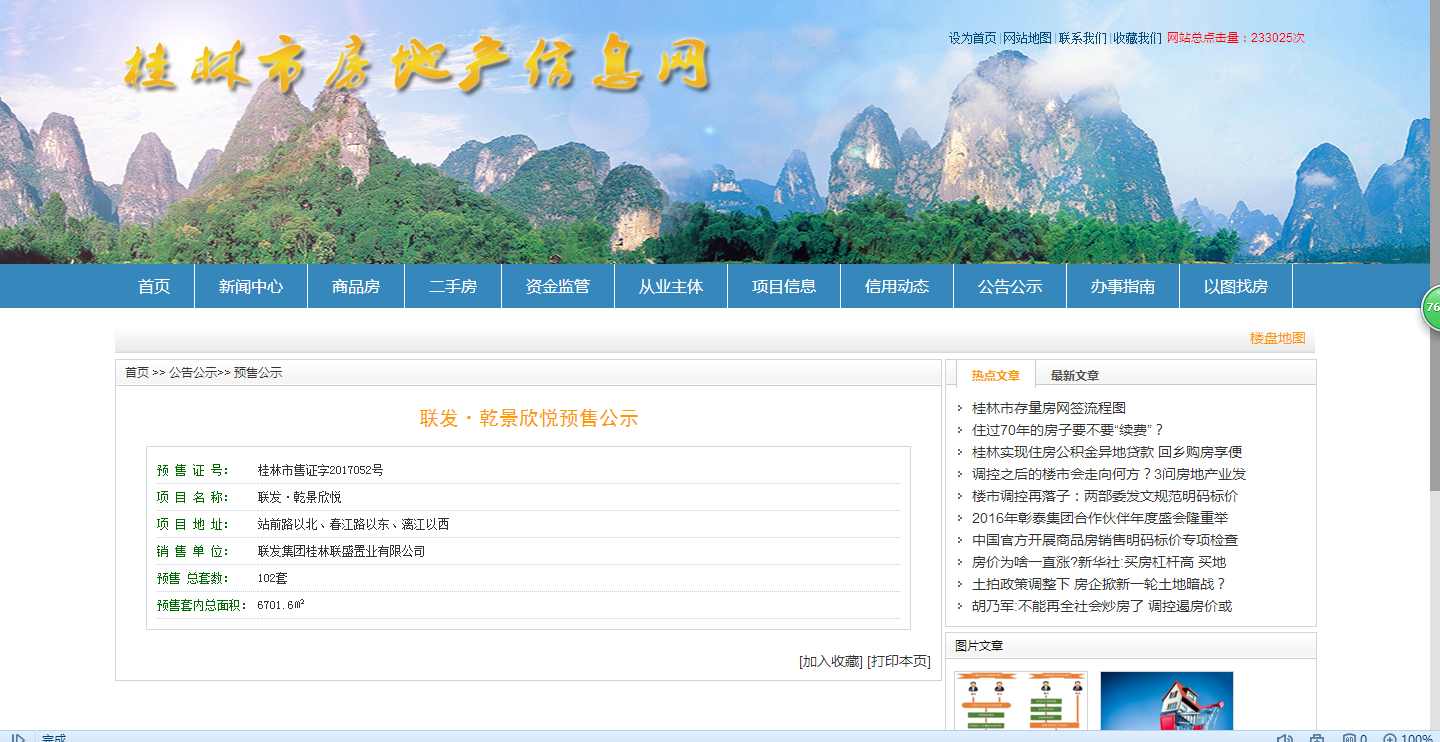This screenshot has width=1440, height=742.
Task: Click the speaker icon in status bar
Action: (x=1285, y=739)
